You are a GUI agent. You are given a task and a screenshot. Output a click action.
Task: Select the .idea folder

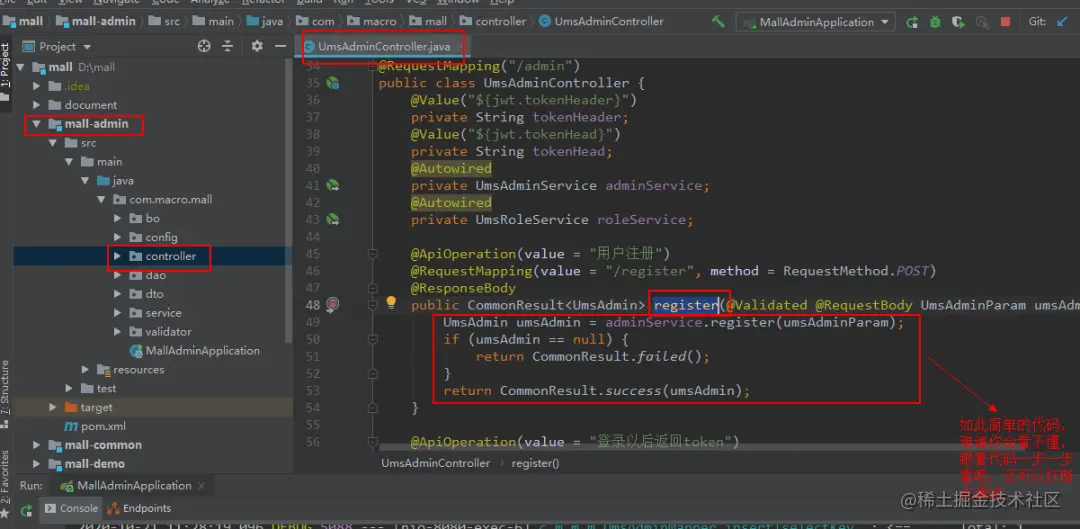point(70,86)
